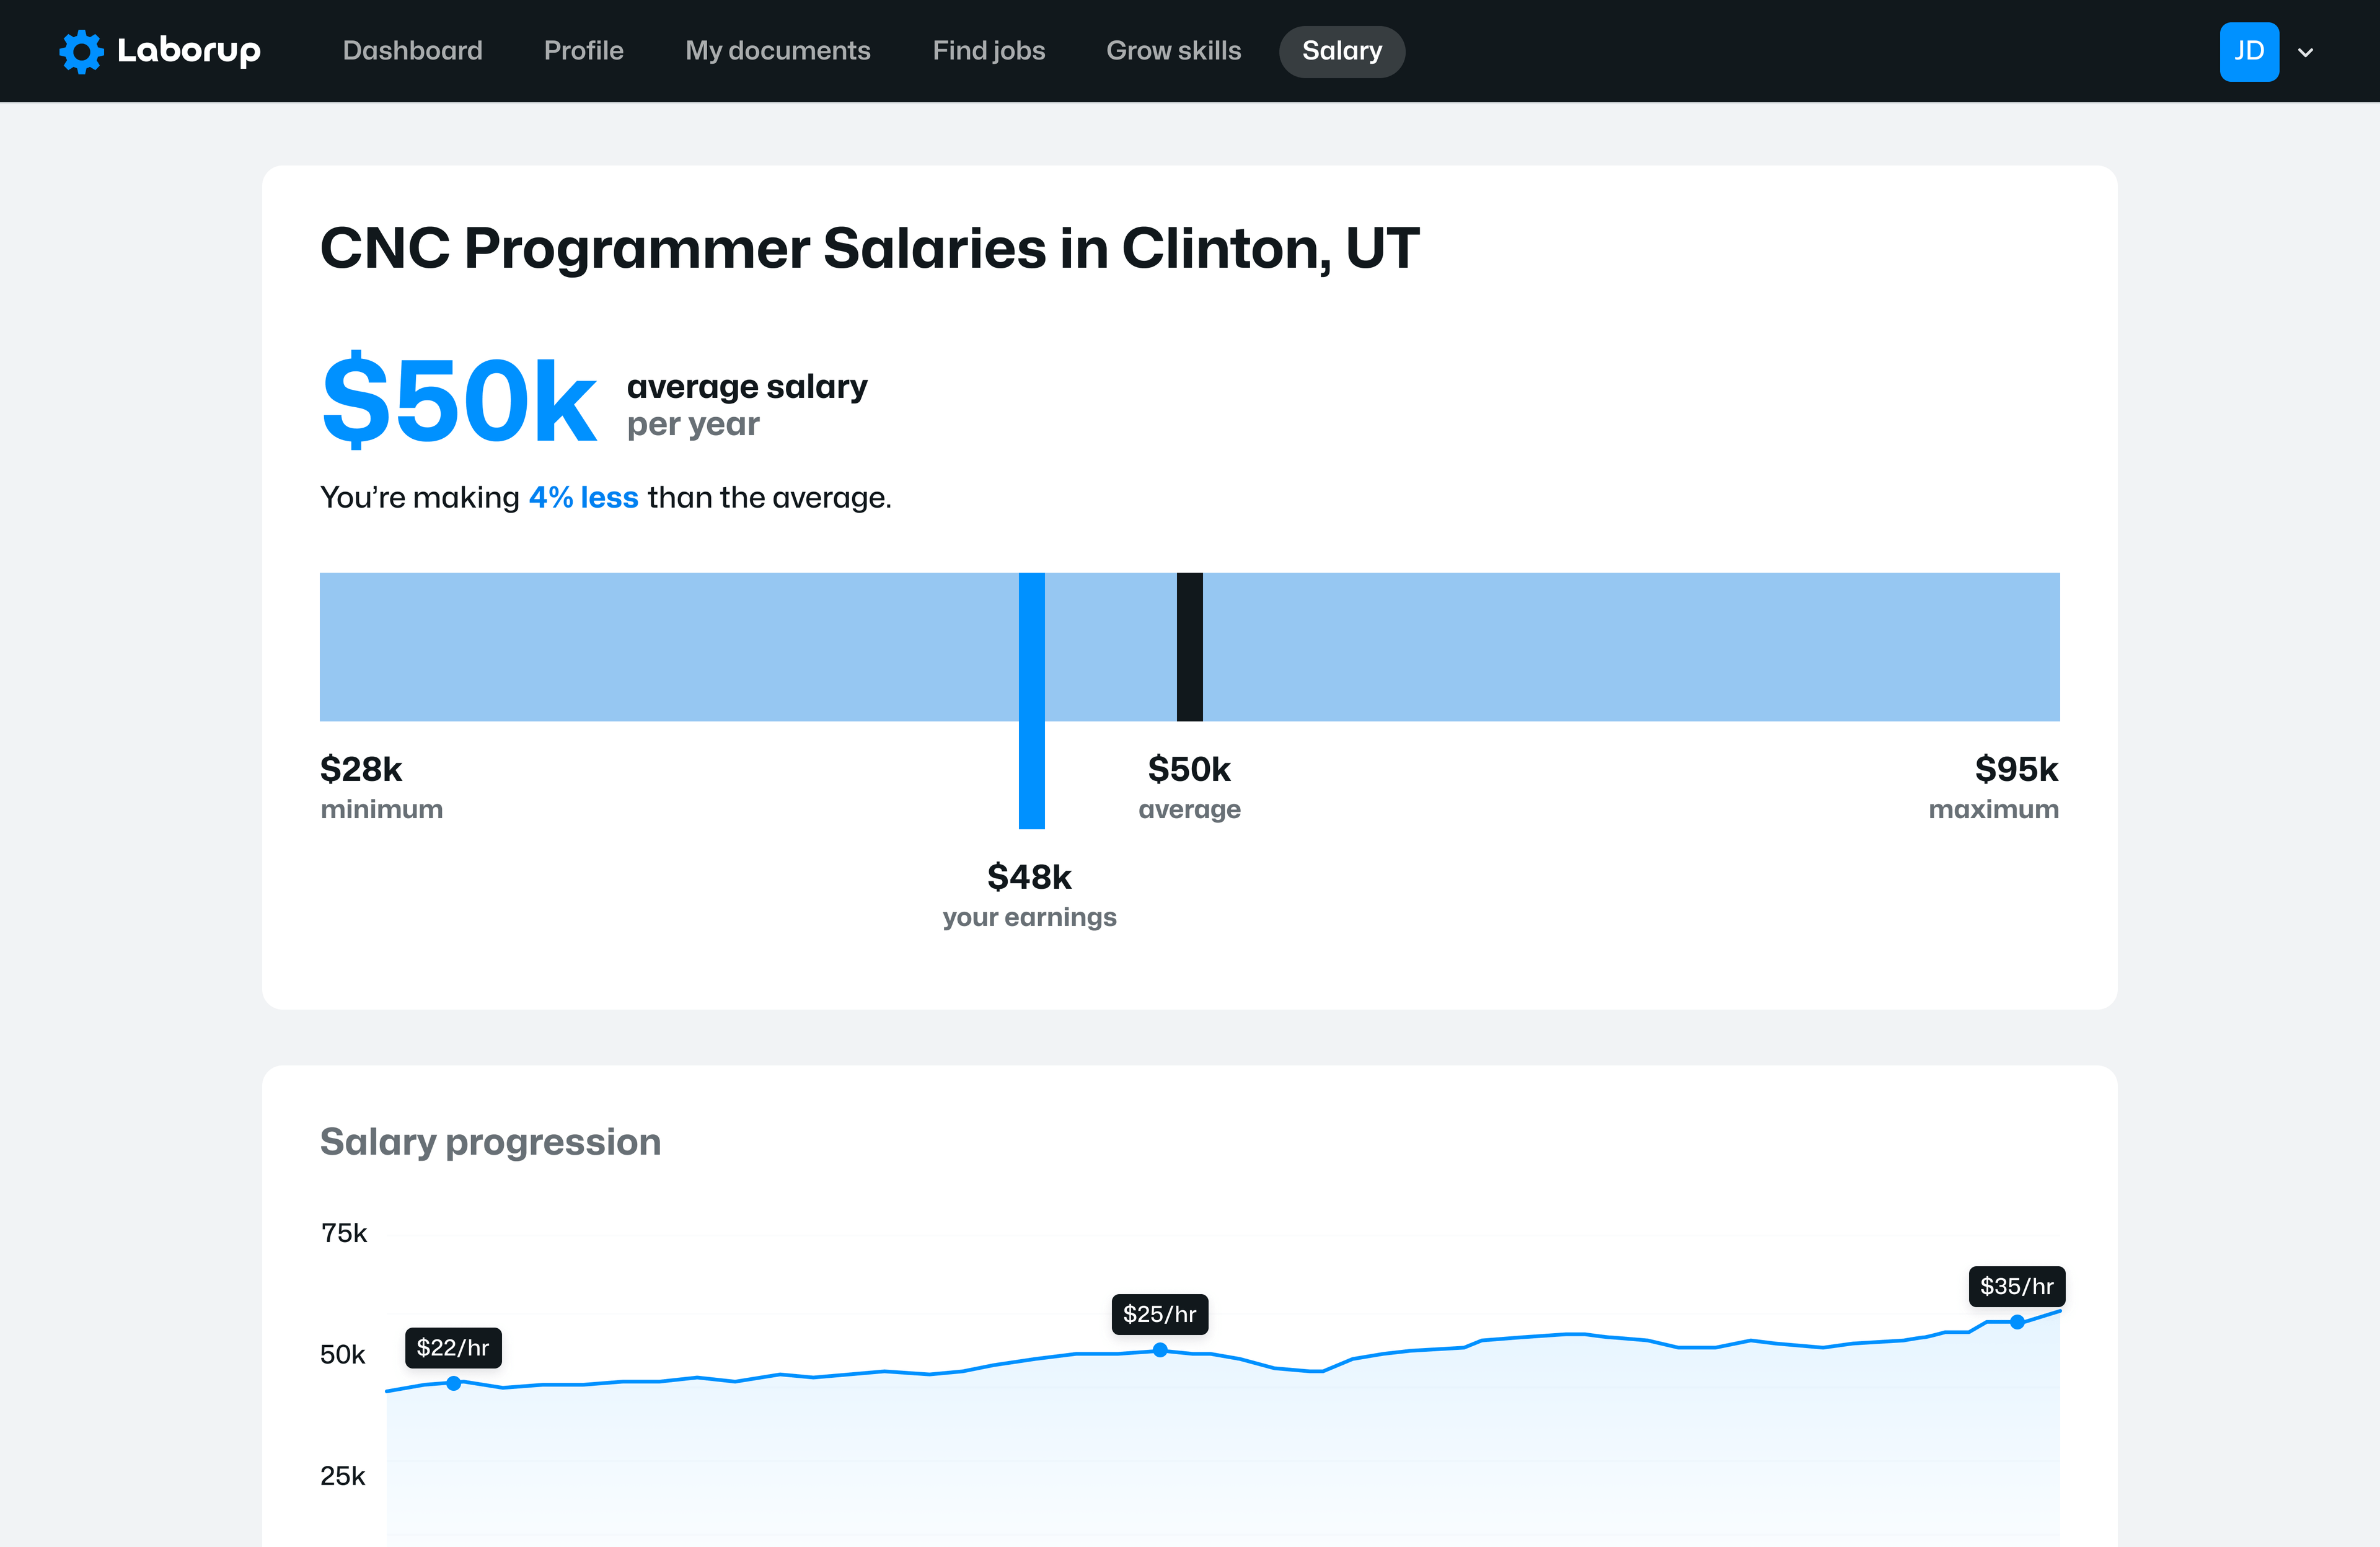Viewport: 2380px width, 1547px height.
Task: Open the JD user avatar
Action: (2248, 51)
